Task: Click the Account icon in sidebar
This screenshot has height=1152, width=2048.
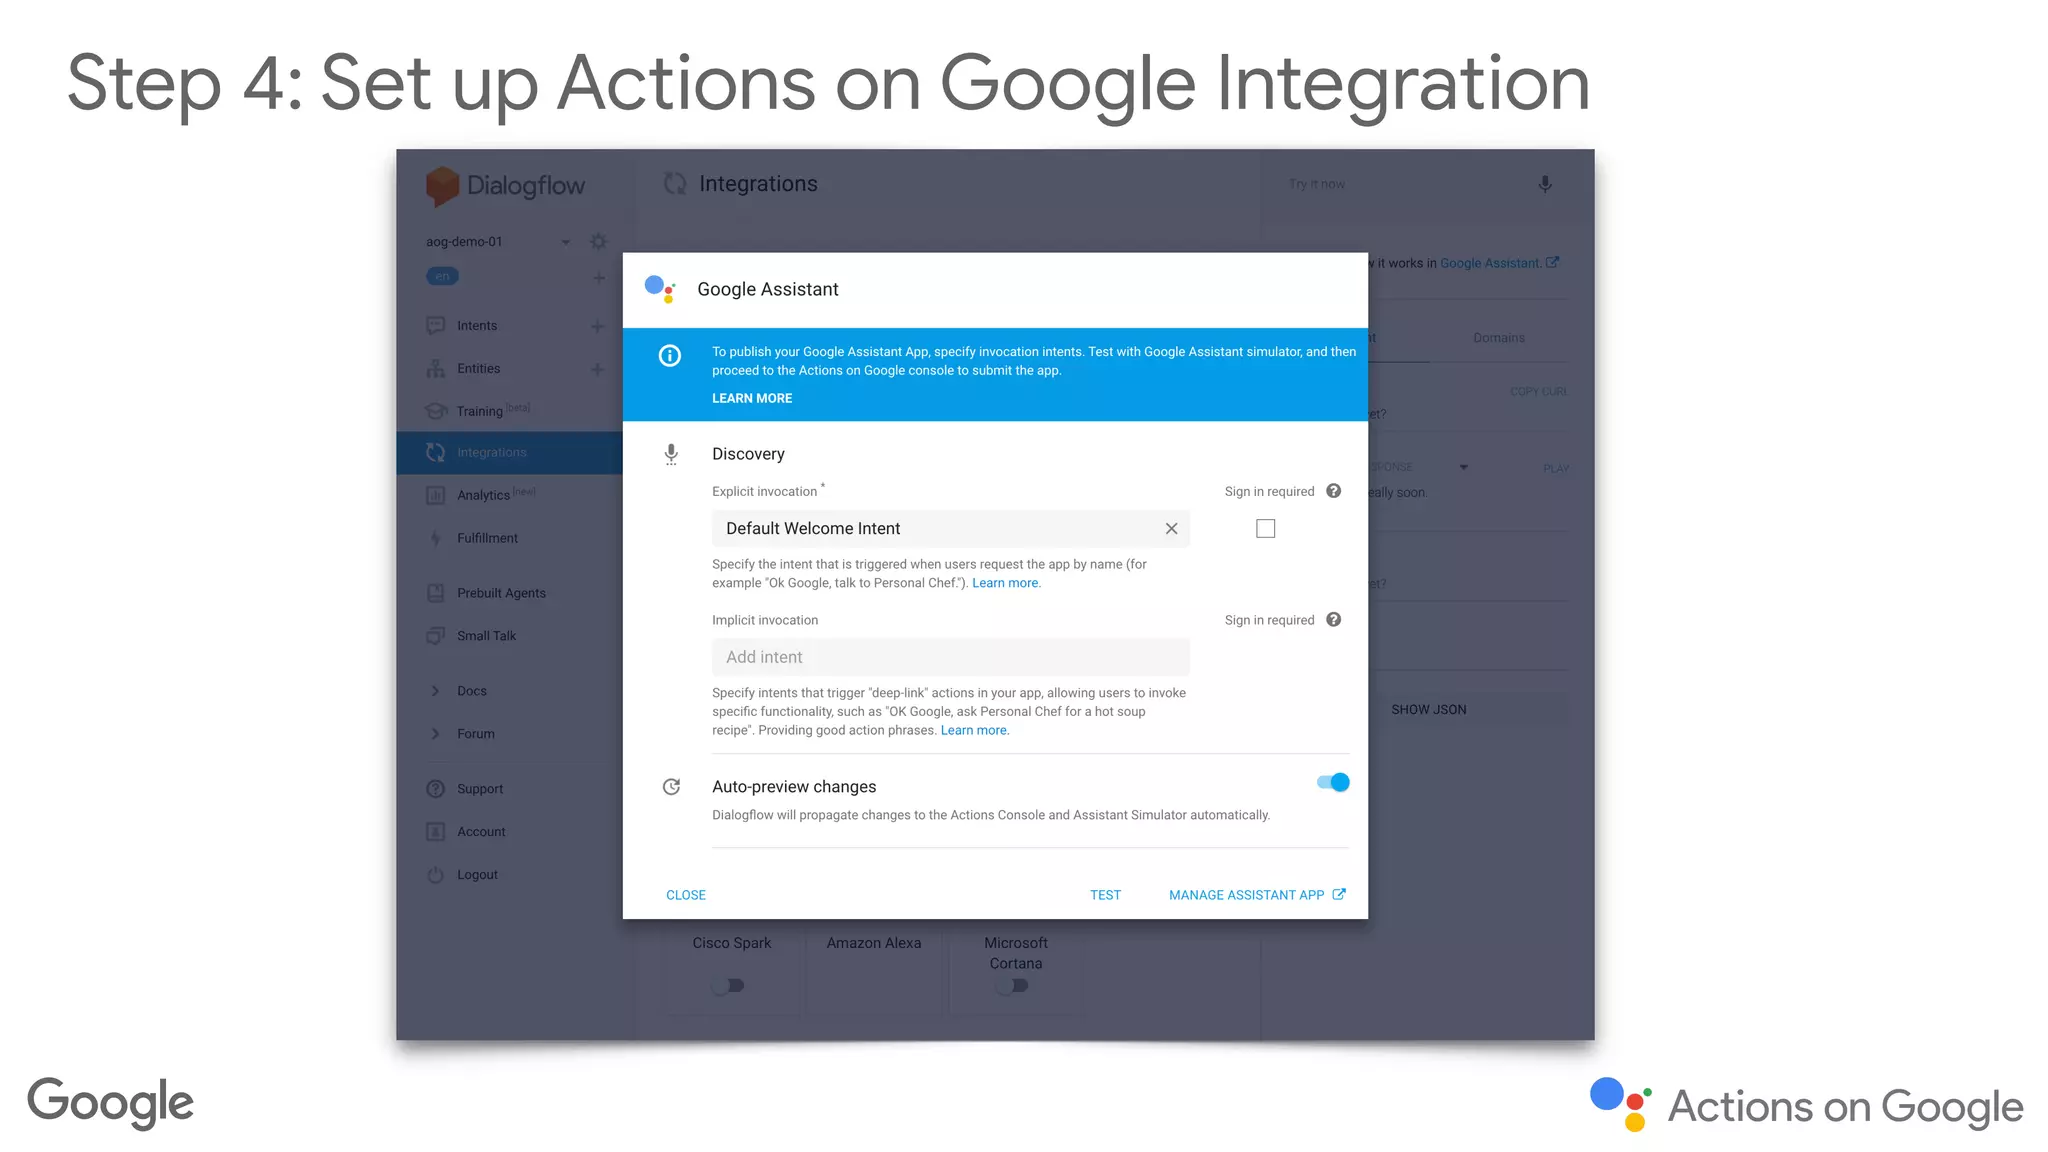Action: click(435, 831)
